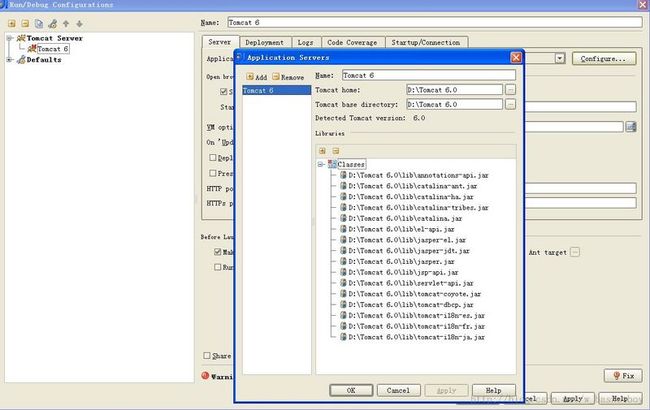
Task: Click the catalina-ant.jar icon
Action: click(x=343, y=186)
